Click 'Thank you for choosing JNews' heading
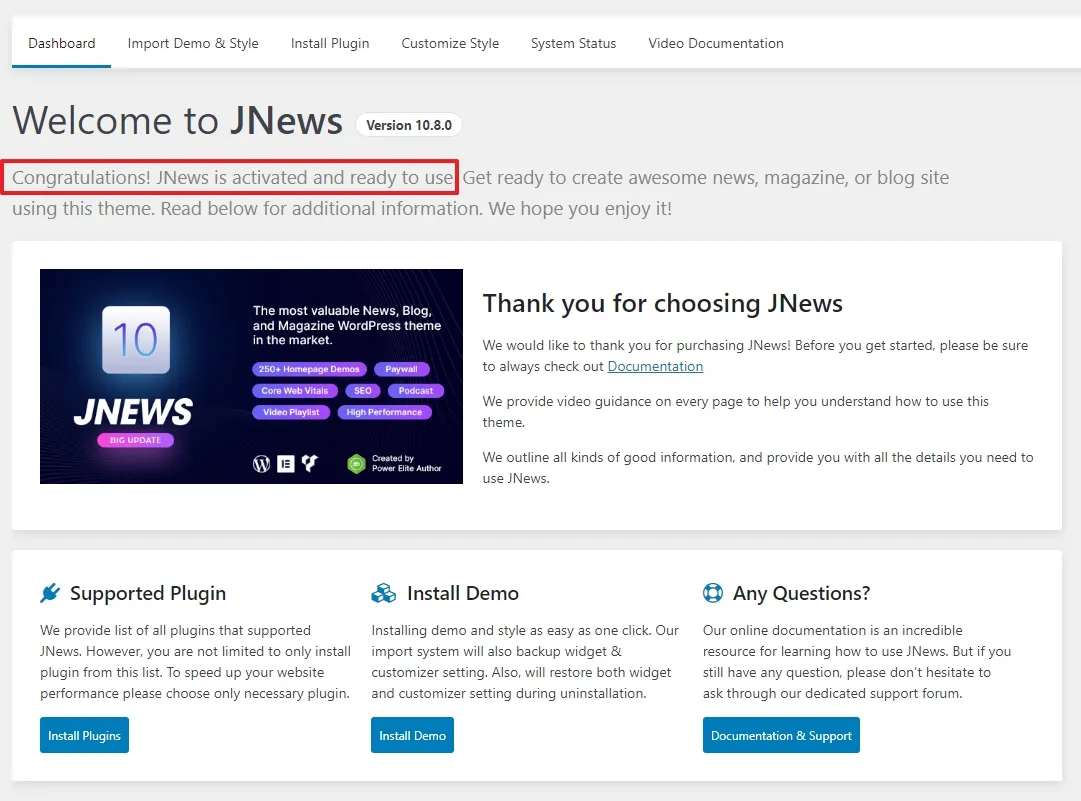The image size is (1081, 801). coord(663,303)
